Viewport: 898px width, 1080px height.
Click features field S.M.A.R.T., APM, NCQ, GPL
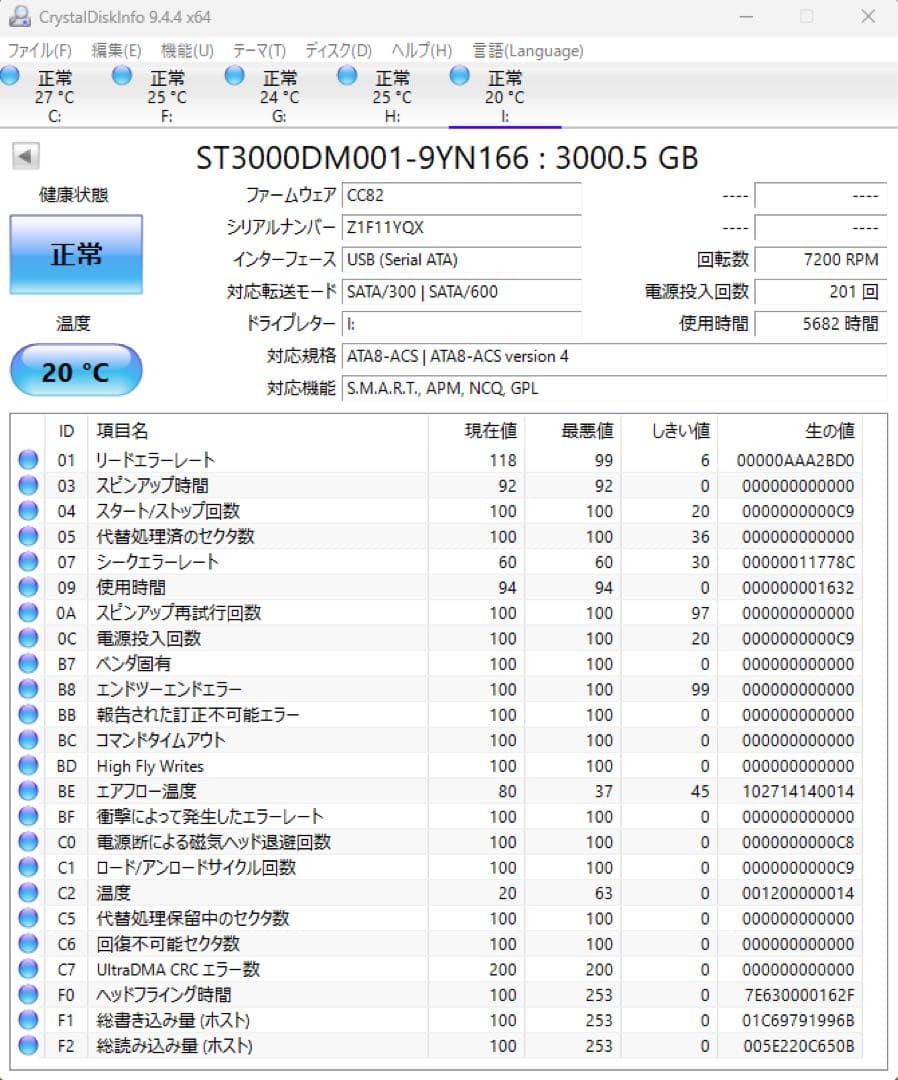614,388
